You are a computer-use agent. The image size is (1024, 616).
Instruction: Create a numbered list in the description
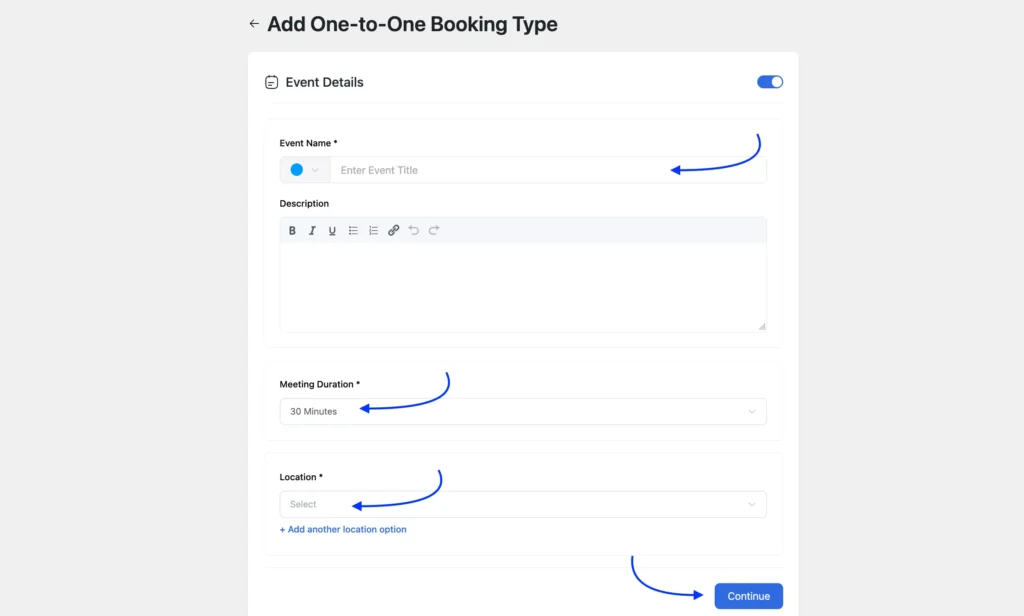(x=373, y=230)
